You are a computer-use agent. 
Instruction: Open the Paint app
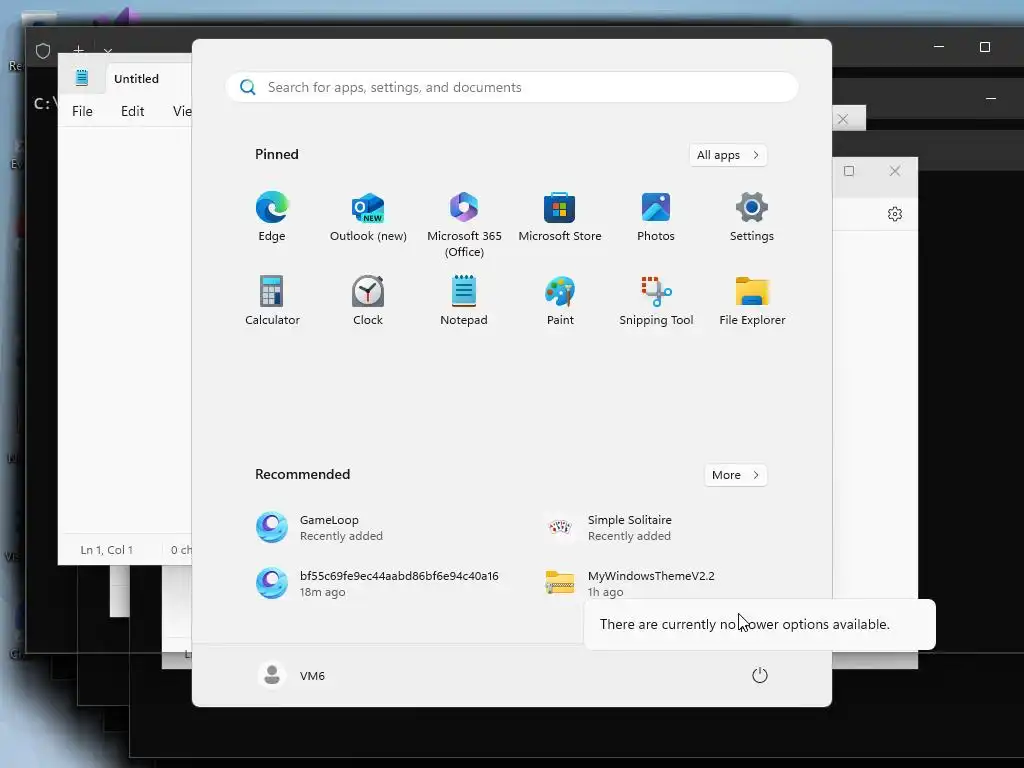pos(560,300)
